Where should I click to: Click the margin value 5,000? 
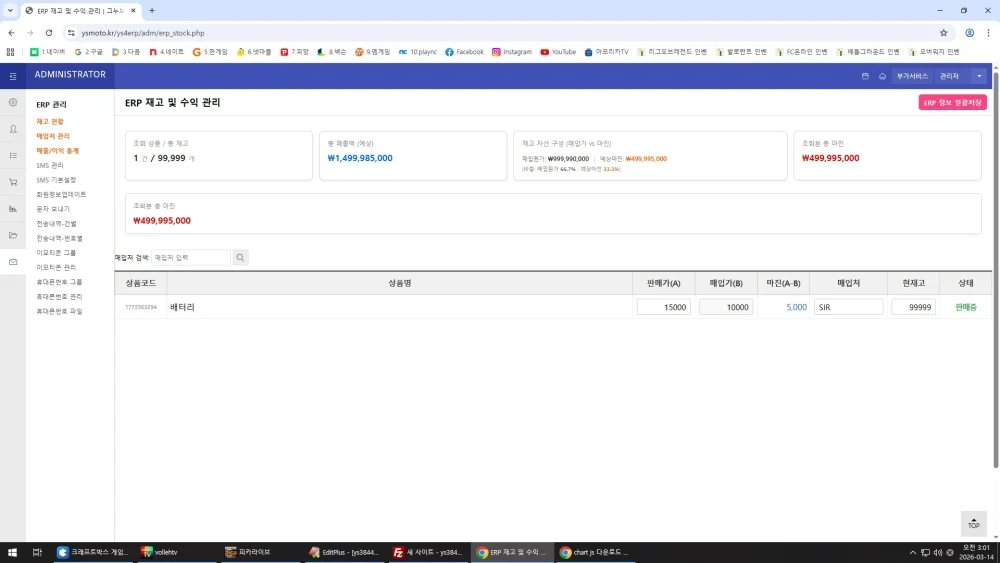pyautogui.click(x=797, y=307)
